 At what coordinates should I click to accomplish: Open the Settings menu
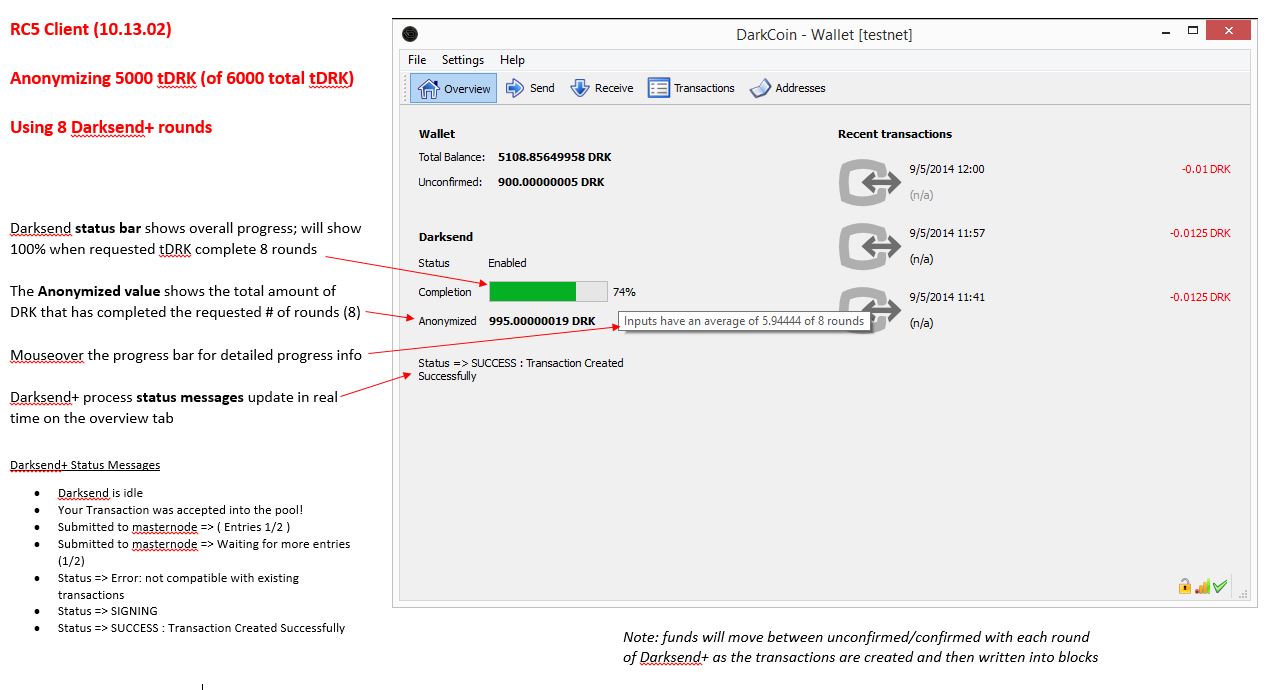(463, 60)
